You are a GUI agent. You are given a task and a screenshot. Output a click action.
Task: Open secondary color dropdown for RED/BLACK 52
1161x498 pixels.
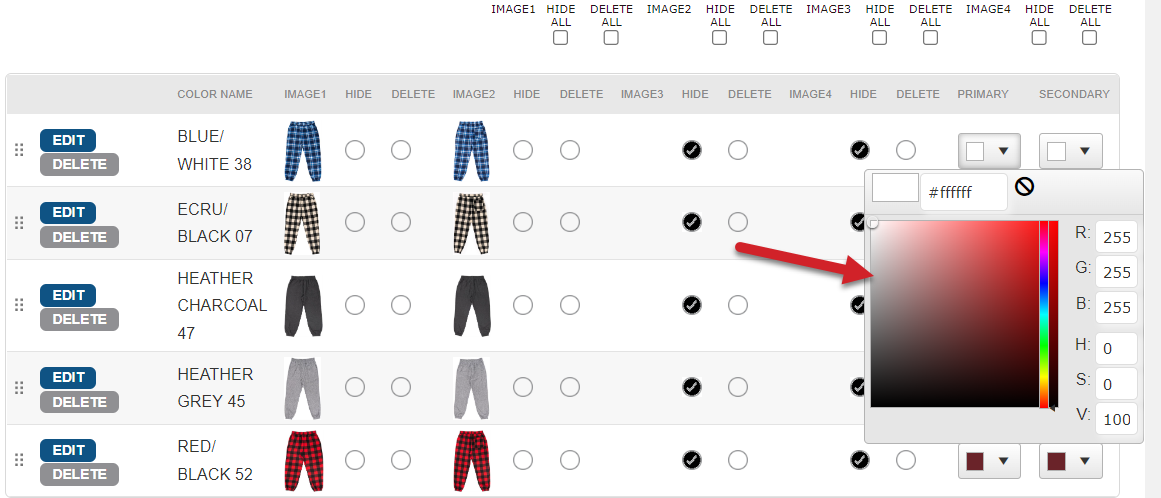point(1071,461)
